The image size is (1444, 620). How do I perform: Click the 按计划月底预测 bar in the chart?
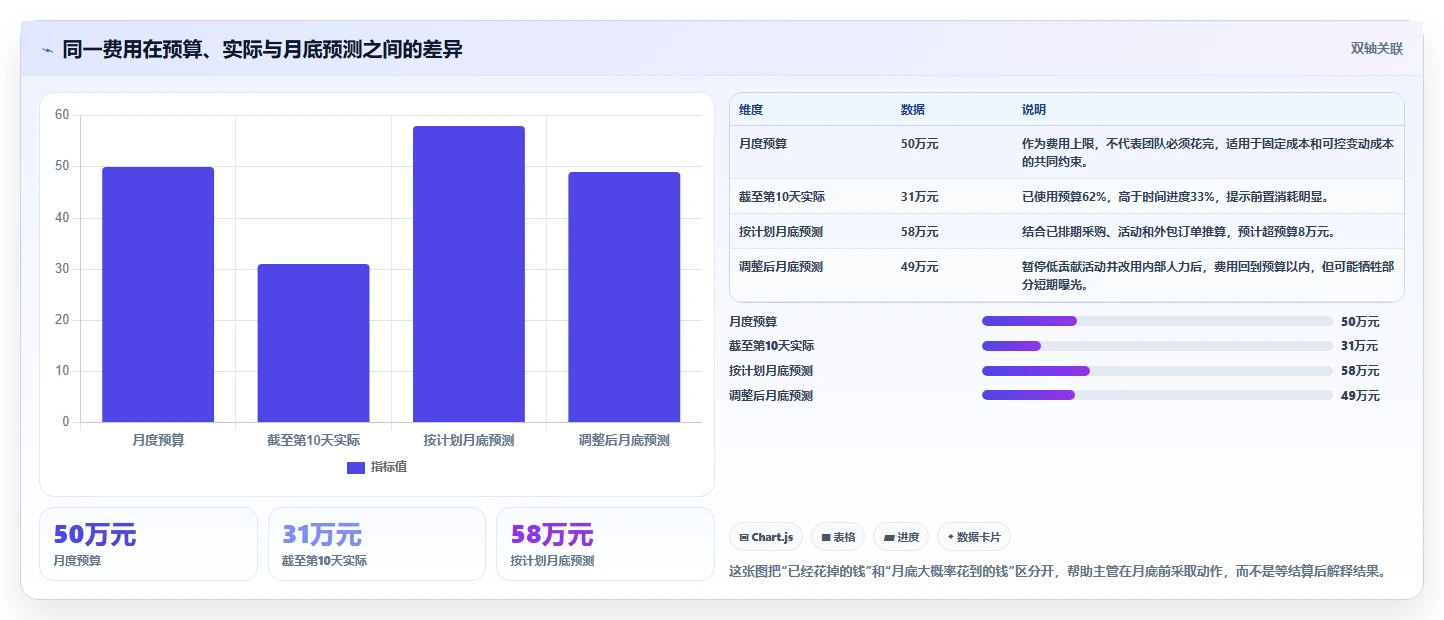tap(469, 274)
